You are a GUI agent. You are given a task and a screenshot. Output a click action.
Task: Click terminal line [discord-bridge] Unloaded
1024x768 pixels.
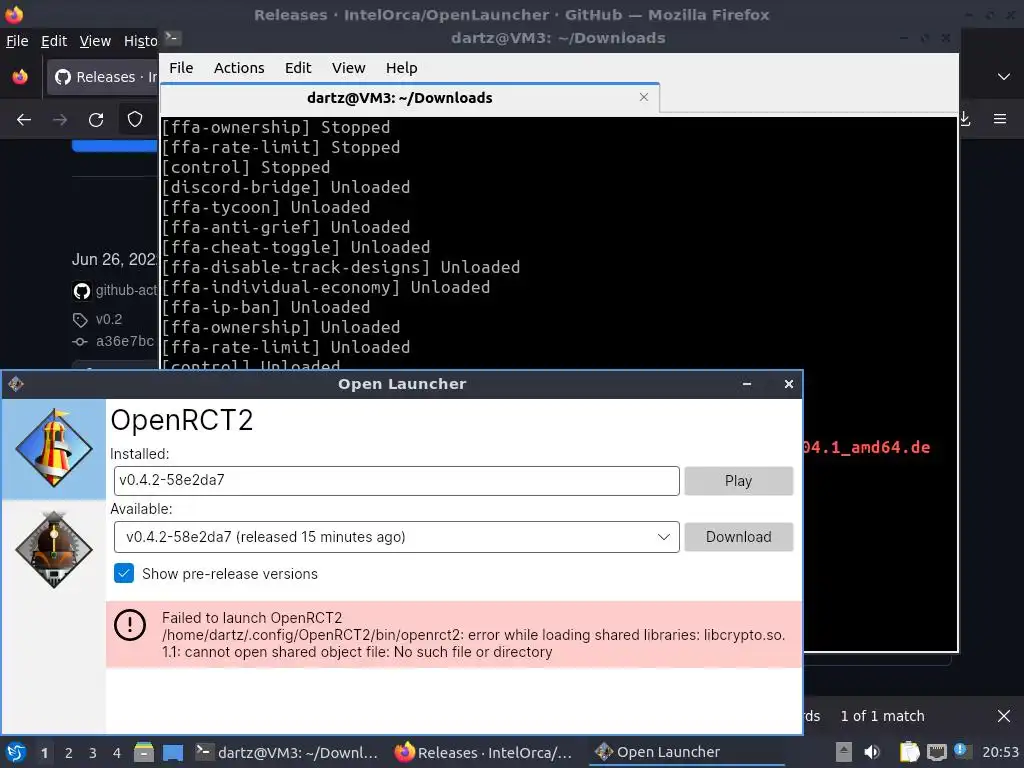[286, 187]
